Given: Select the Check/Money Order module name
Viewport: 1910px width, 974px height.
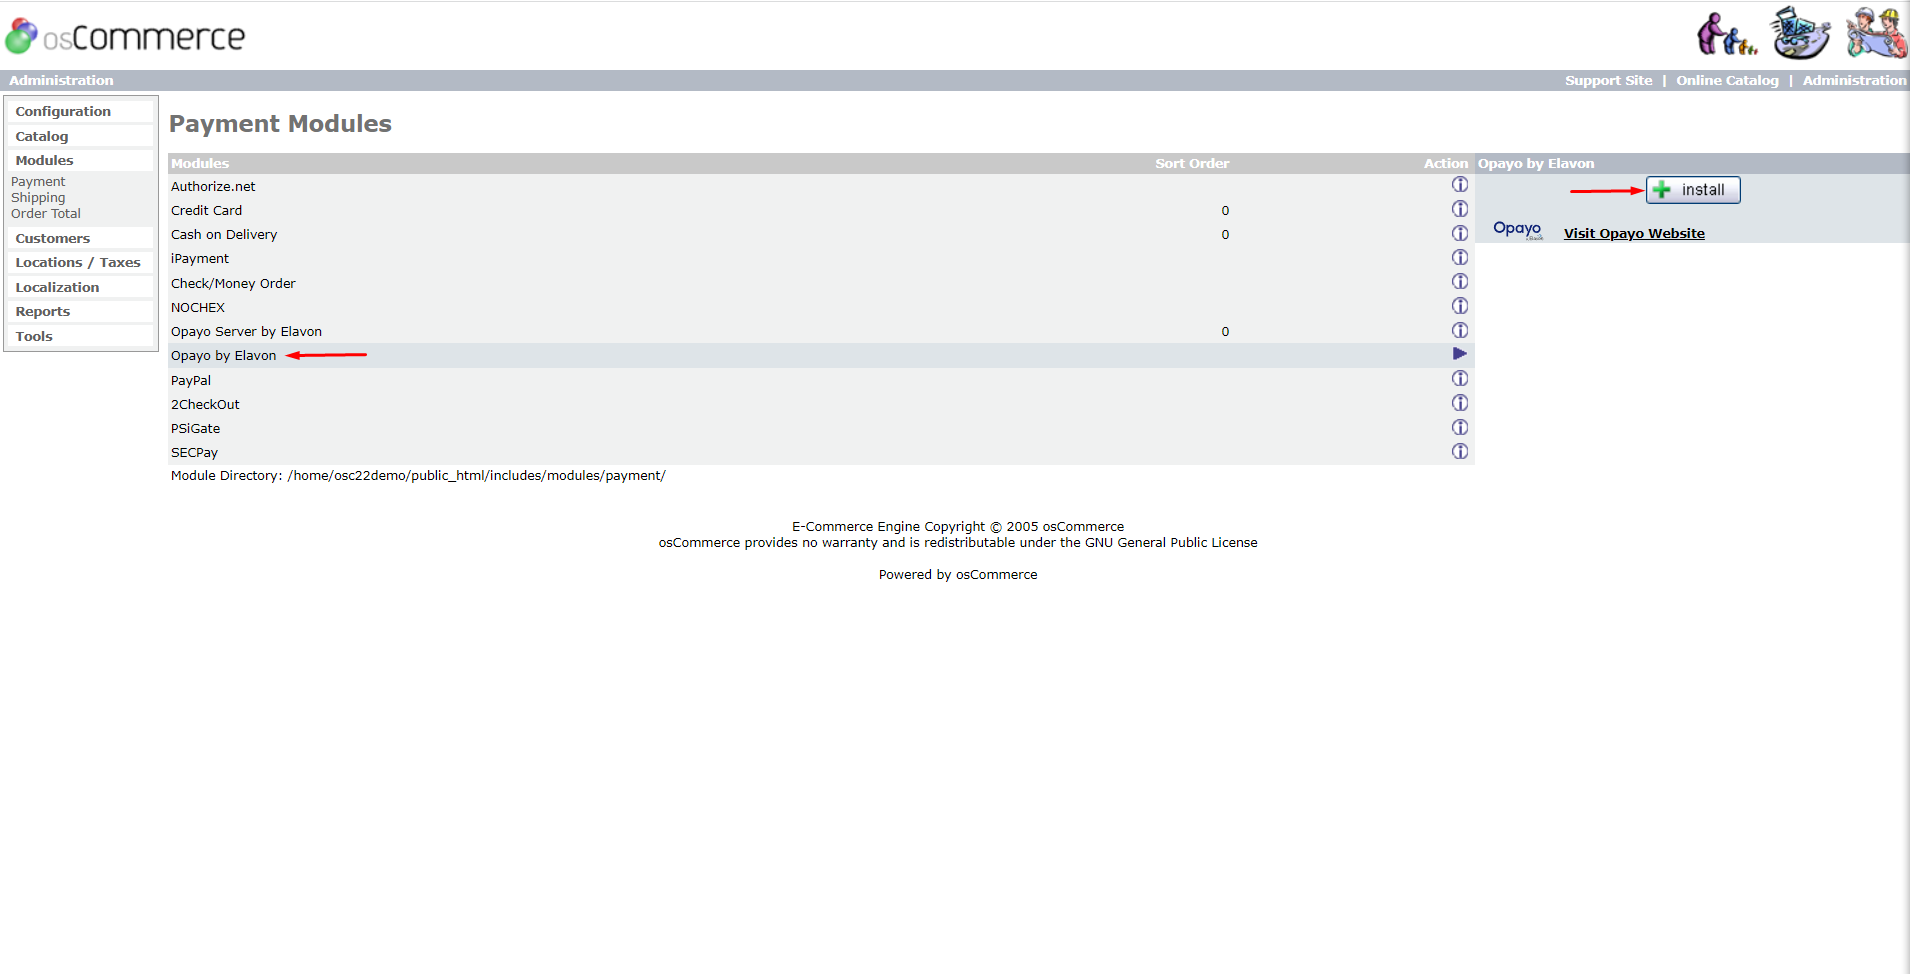Looking at the screenshot, I should (233, 283).
